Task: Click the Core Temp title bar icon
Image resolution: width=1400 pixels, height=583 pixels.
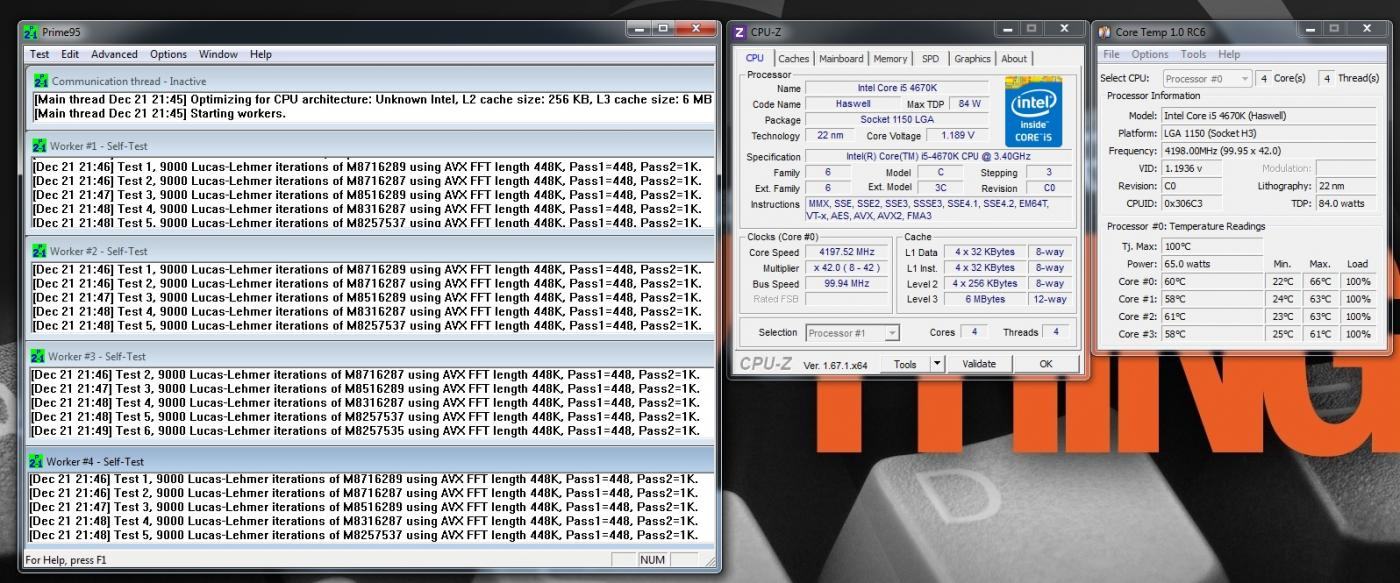Action: (x=1105, y=31)
